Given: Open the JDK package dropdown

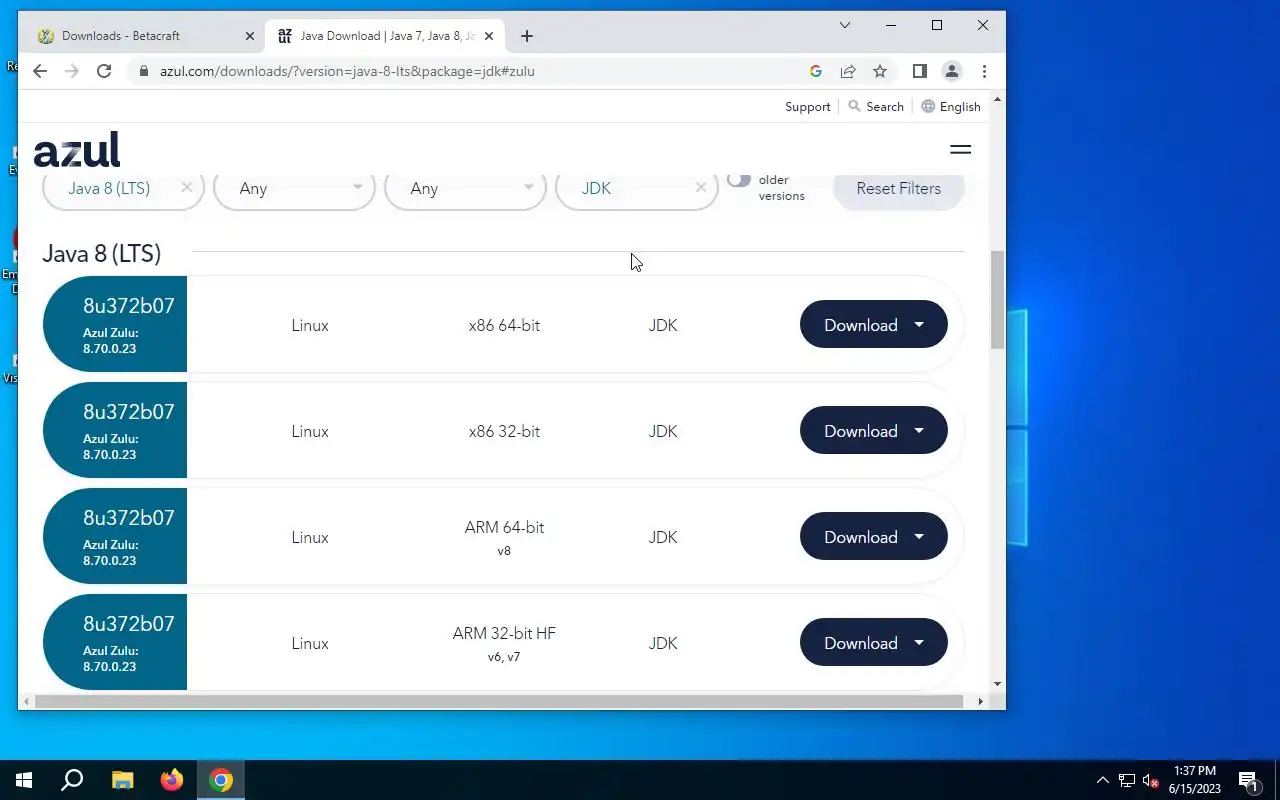Looking at the screenshot, I should pyautogui.click(x=636, y=188).
